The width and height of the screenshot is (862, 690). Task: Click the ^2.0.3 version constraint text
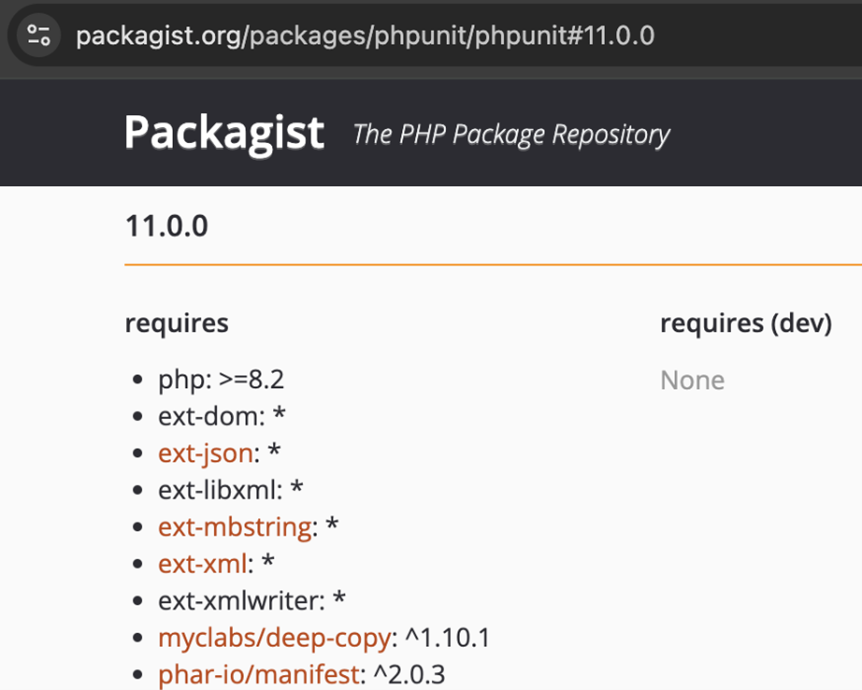[409, 675]
